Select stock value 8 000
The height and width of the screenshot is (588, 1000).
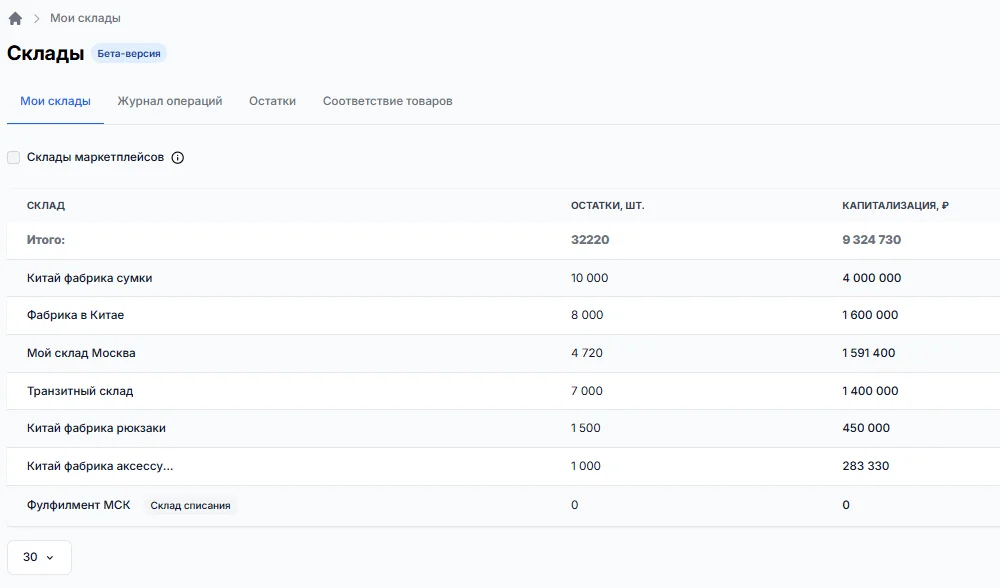point(587,315)
